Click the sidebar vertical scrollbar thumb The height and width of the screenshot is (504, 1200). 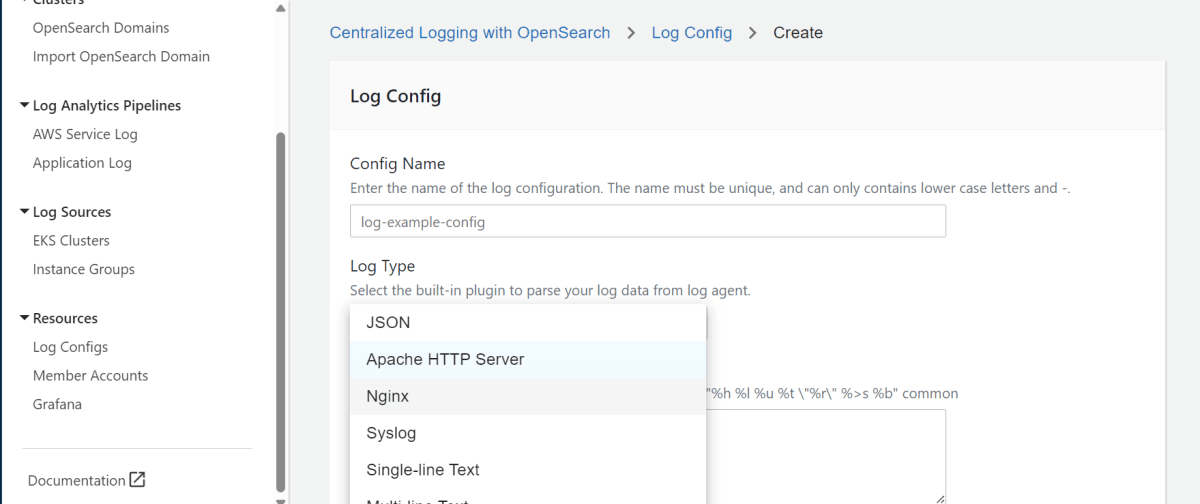pos(280,310)
